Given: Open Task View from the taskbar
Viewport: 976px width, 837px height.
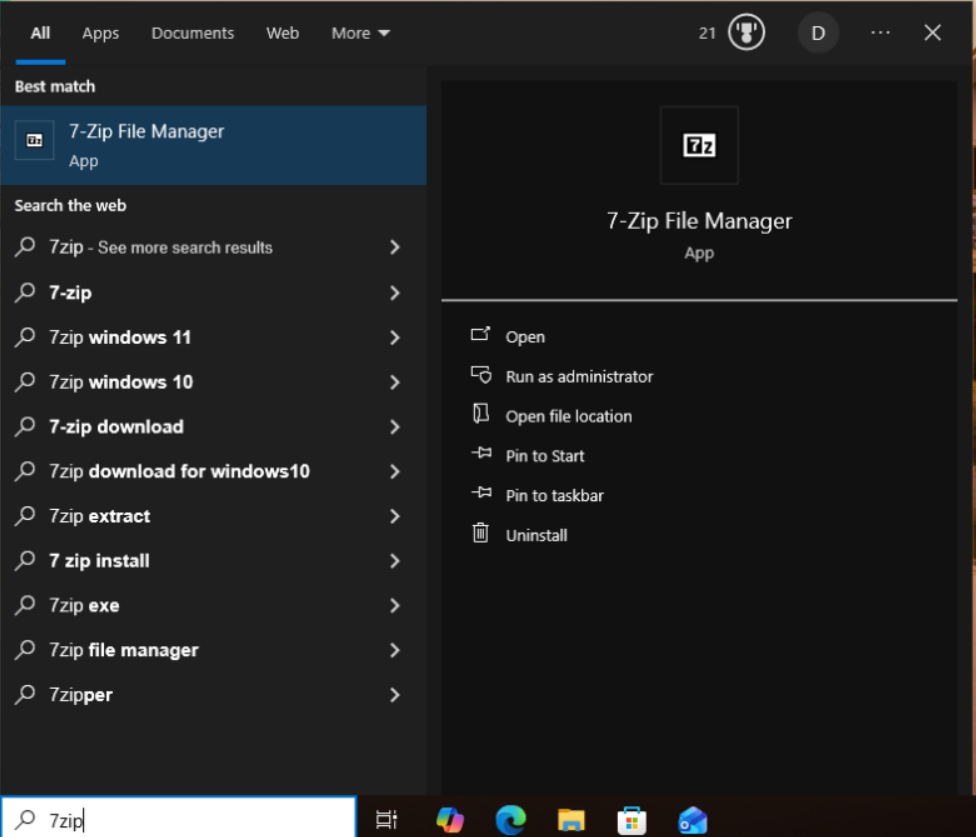Looking at the screenshot, I should pyautogui.click(x=387, y=820).
